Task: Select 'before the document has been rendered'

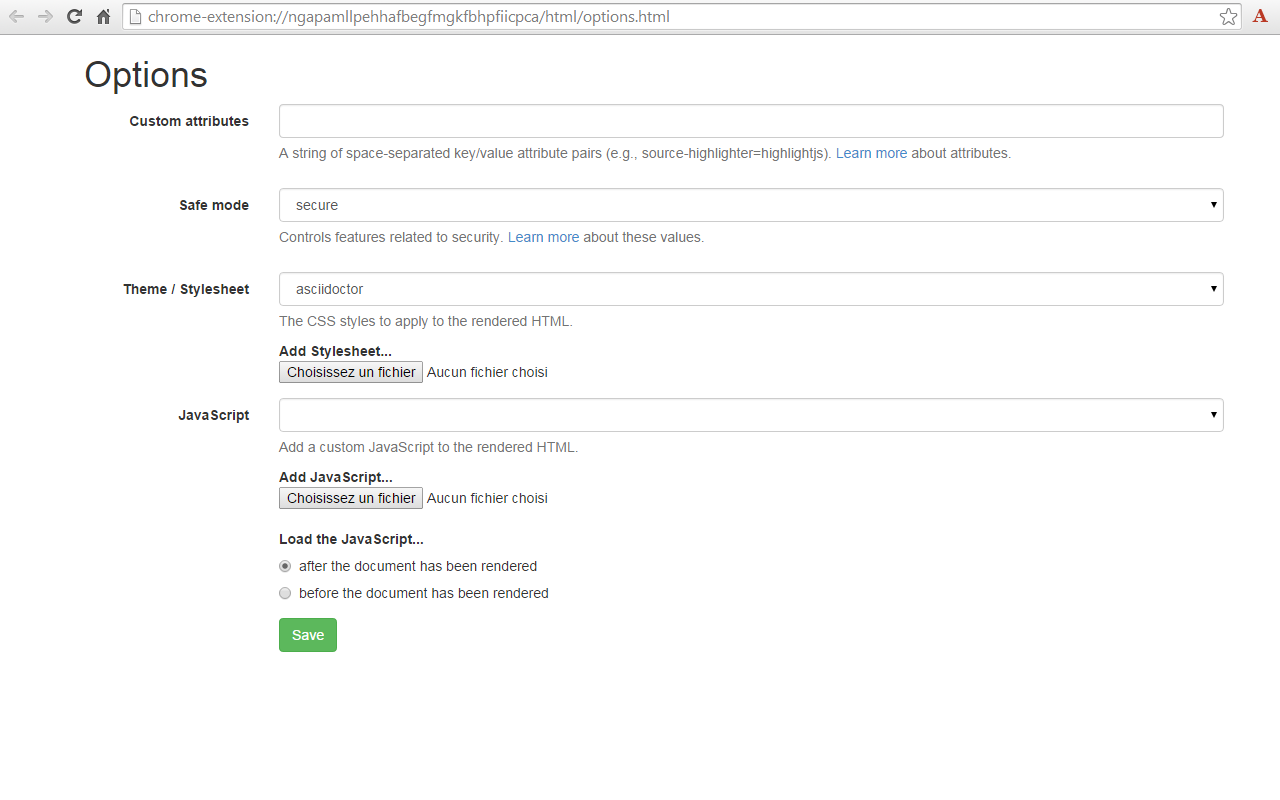Action: click(x=285, y=593)
